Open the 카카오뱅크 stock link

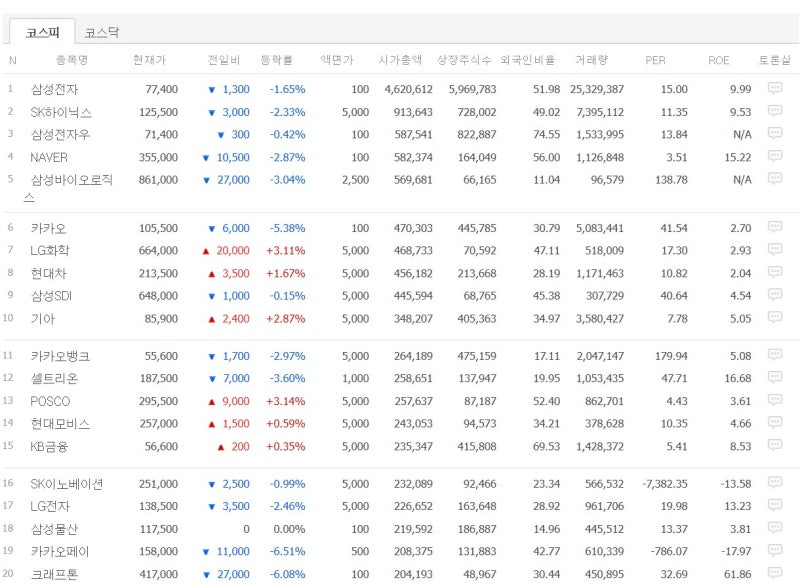tap(60, 356)
